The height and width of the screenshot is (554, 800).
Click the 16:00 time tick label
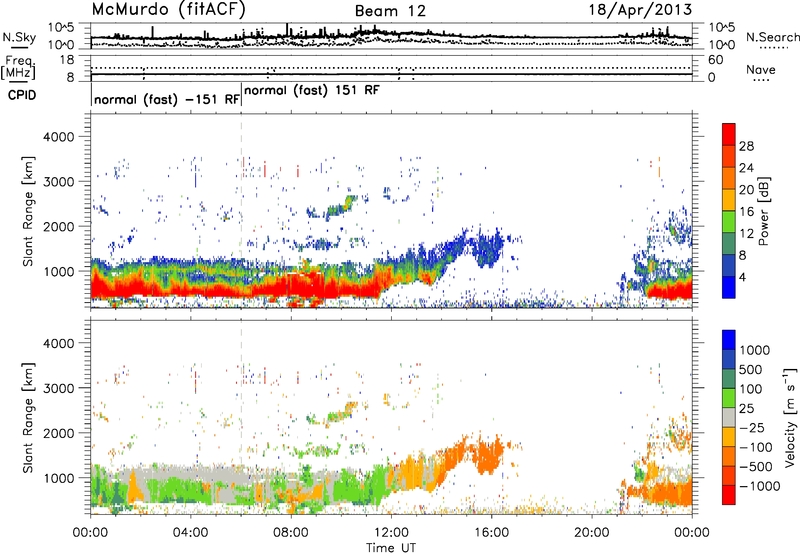pyautogui.click(x=491, y=533)
